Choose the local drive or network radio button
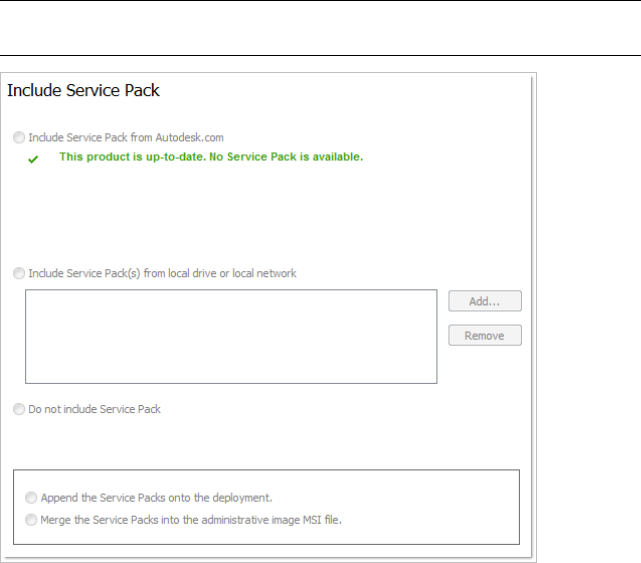 click(x=20, y=273)
